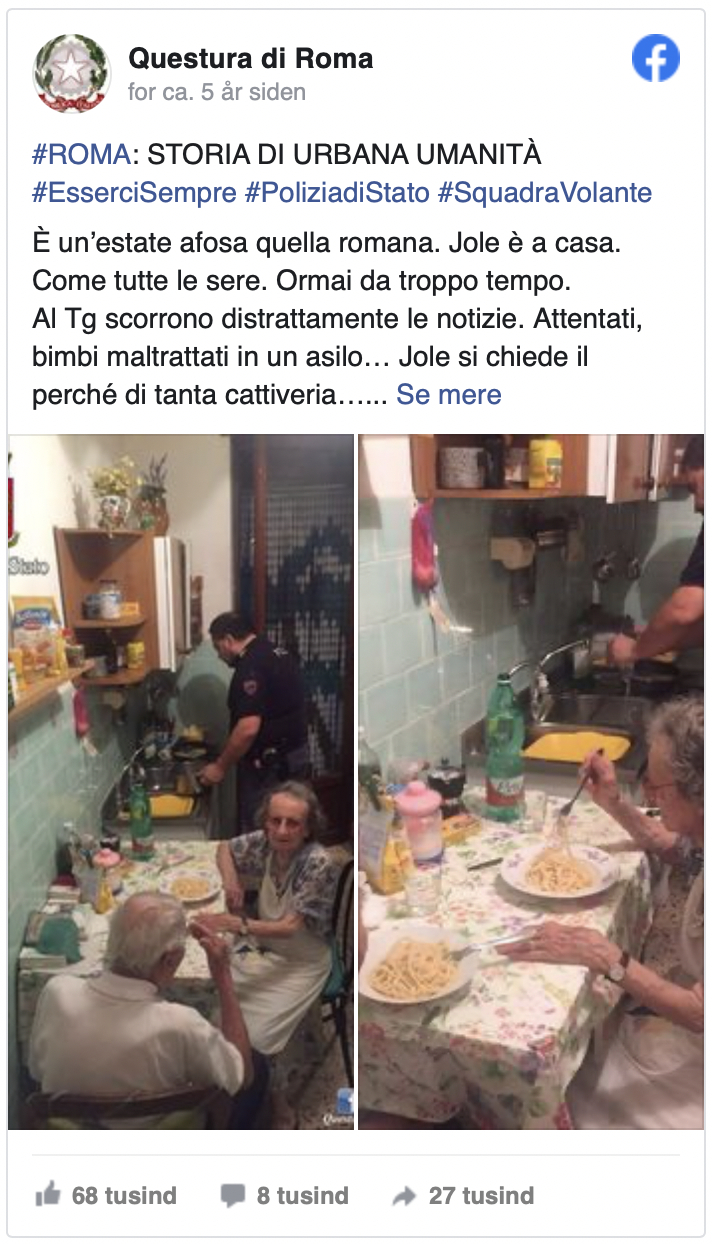Expand the post text with 'Se mere'
712x1244 pixels.
click(x=449, y=394)
